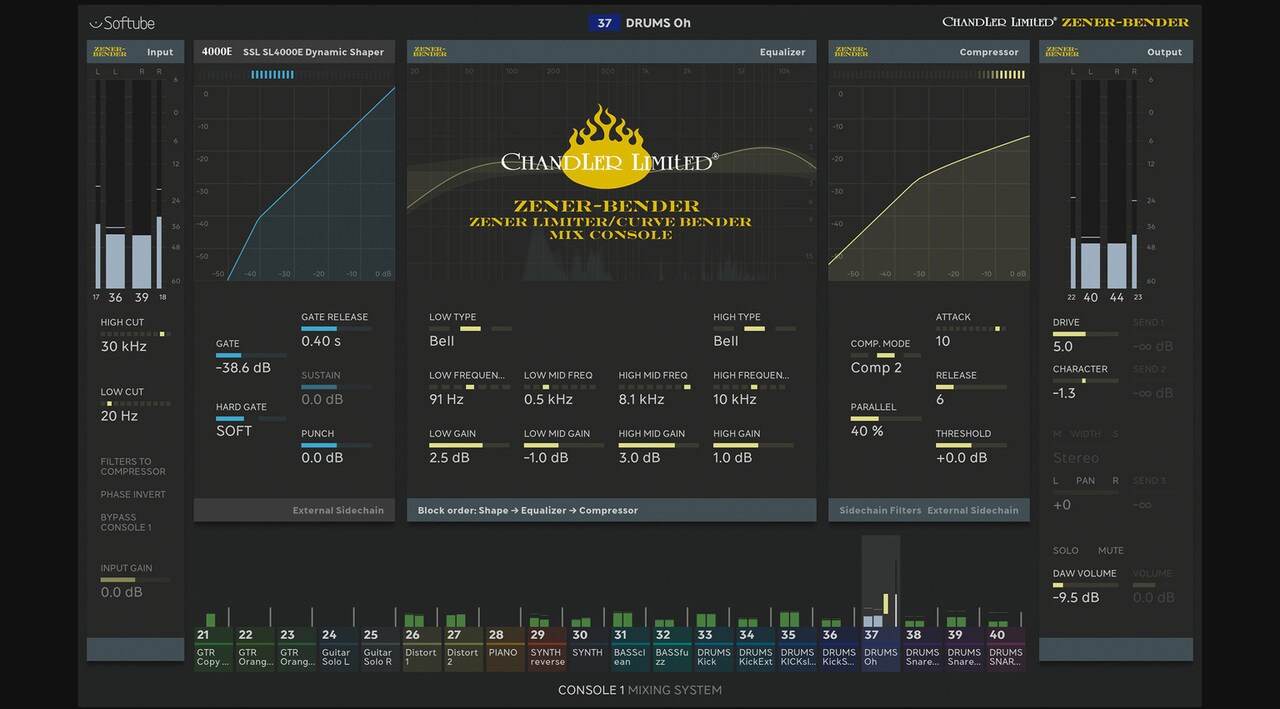
Task: Open the Equalizer section selector
Action: (x=782, y=52)
